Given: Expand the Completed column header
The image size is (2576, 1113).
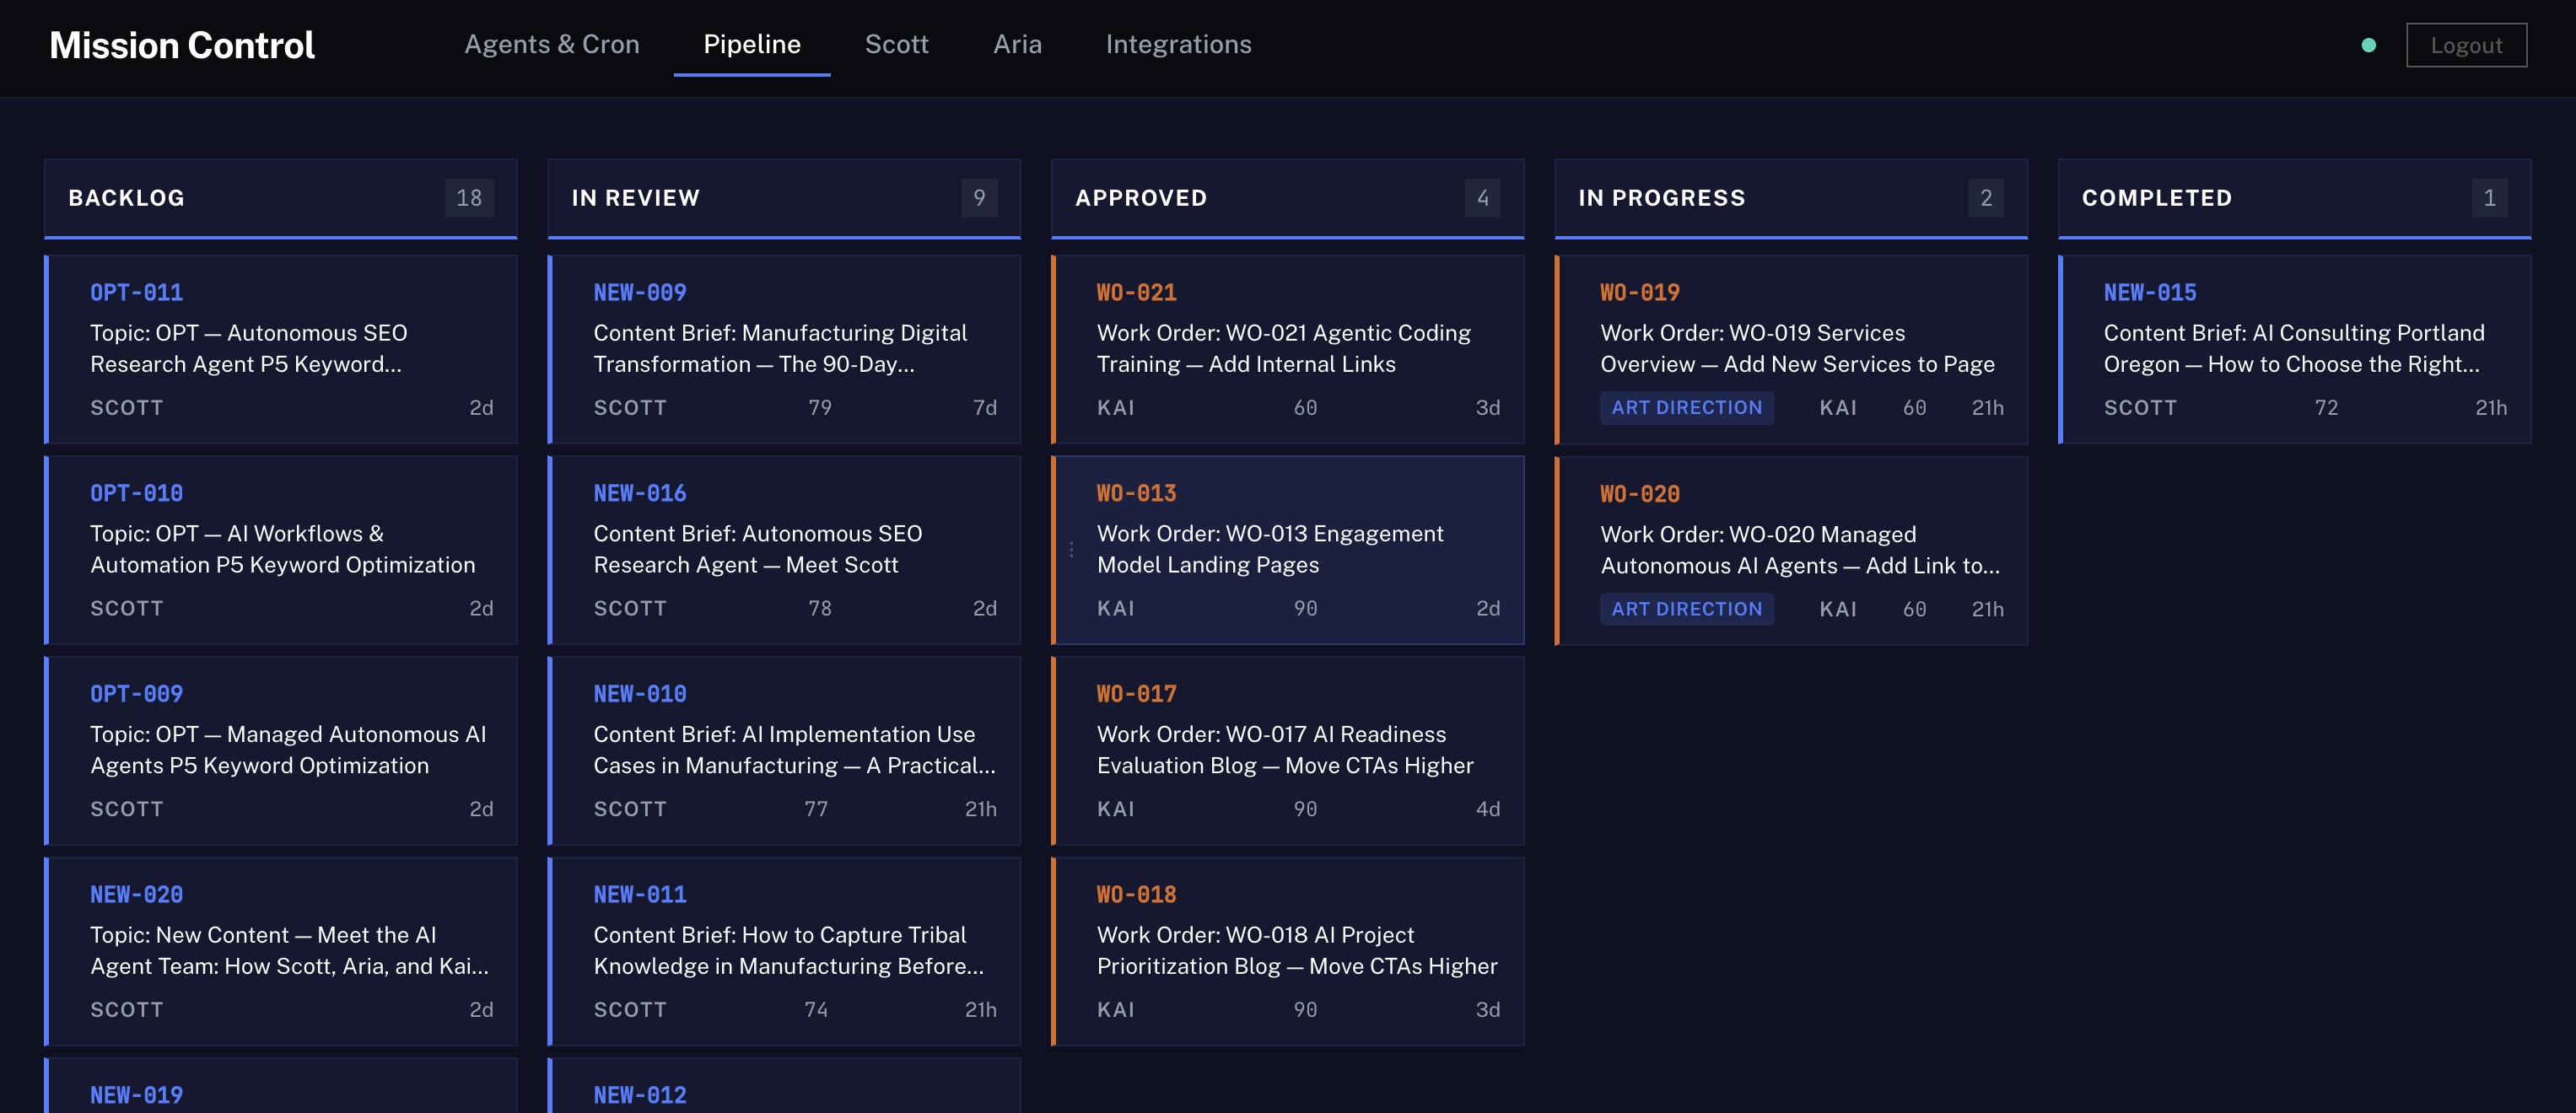Looking at the screenshot, I should pos(2156,198).
